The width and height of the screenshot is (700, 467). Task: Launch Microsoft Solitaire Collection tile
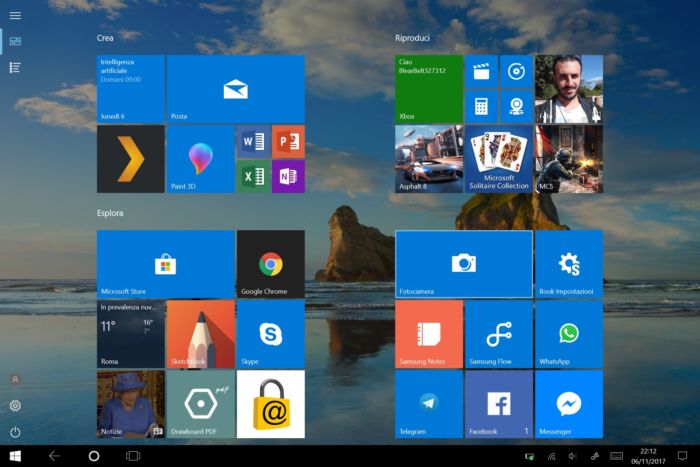pyautogui.click(x=499, y=159)
